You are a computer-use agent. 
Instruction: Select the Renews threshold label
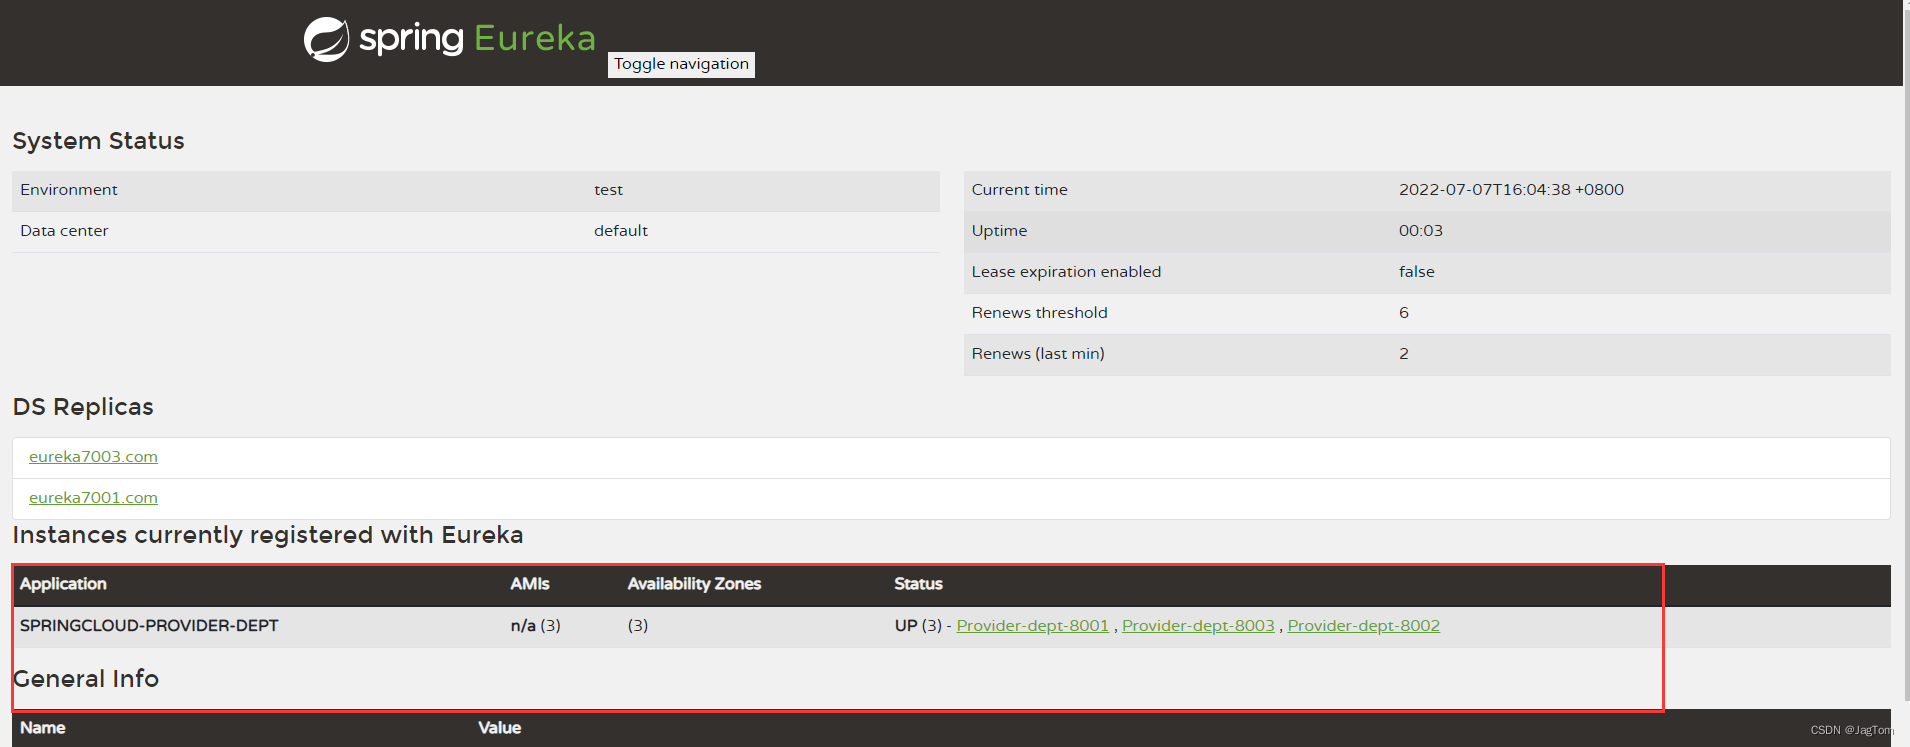pyautogui.click(x=1039, y=313)
